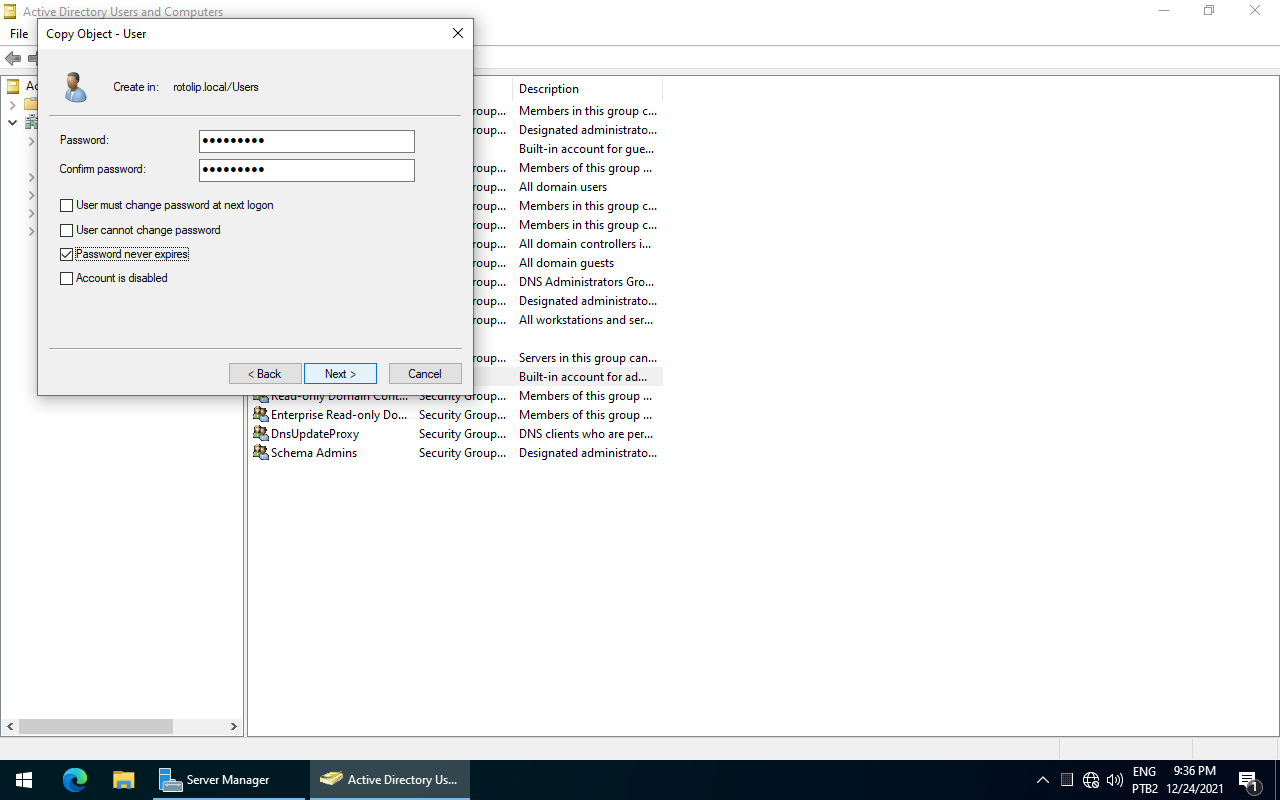Open Microsoft Edge from the taskbar
This screenshot has width=1280, height=800.
[x=75, y=780]
